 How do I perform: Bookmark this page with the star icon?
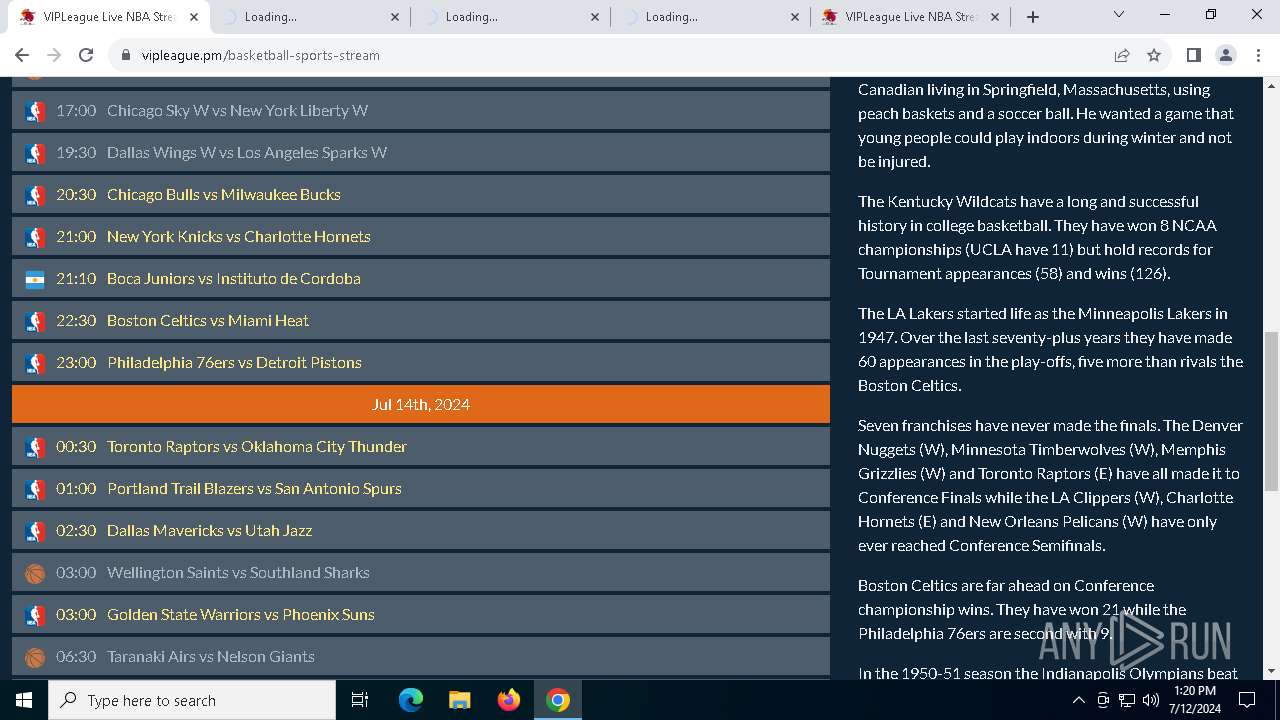click(x=1154, y=55)
